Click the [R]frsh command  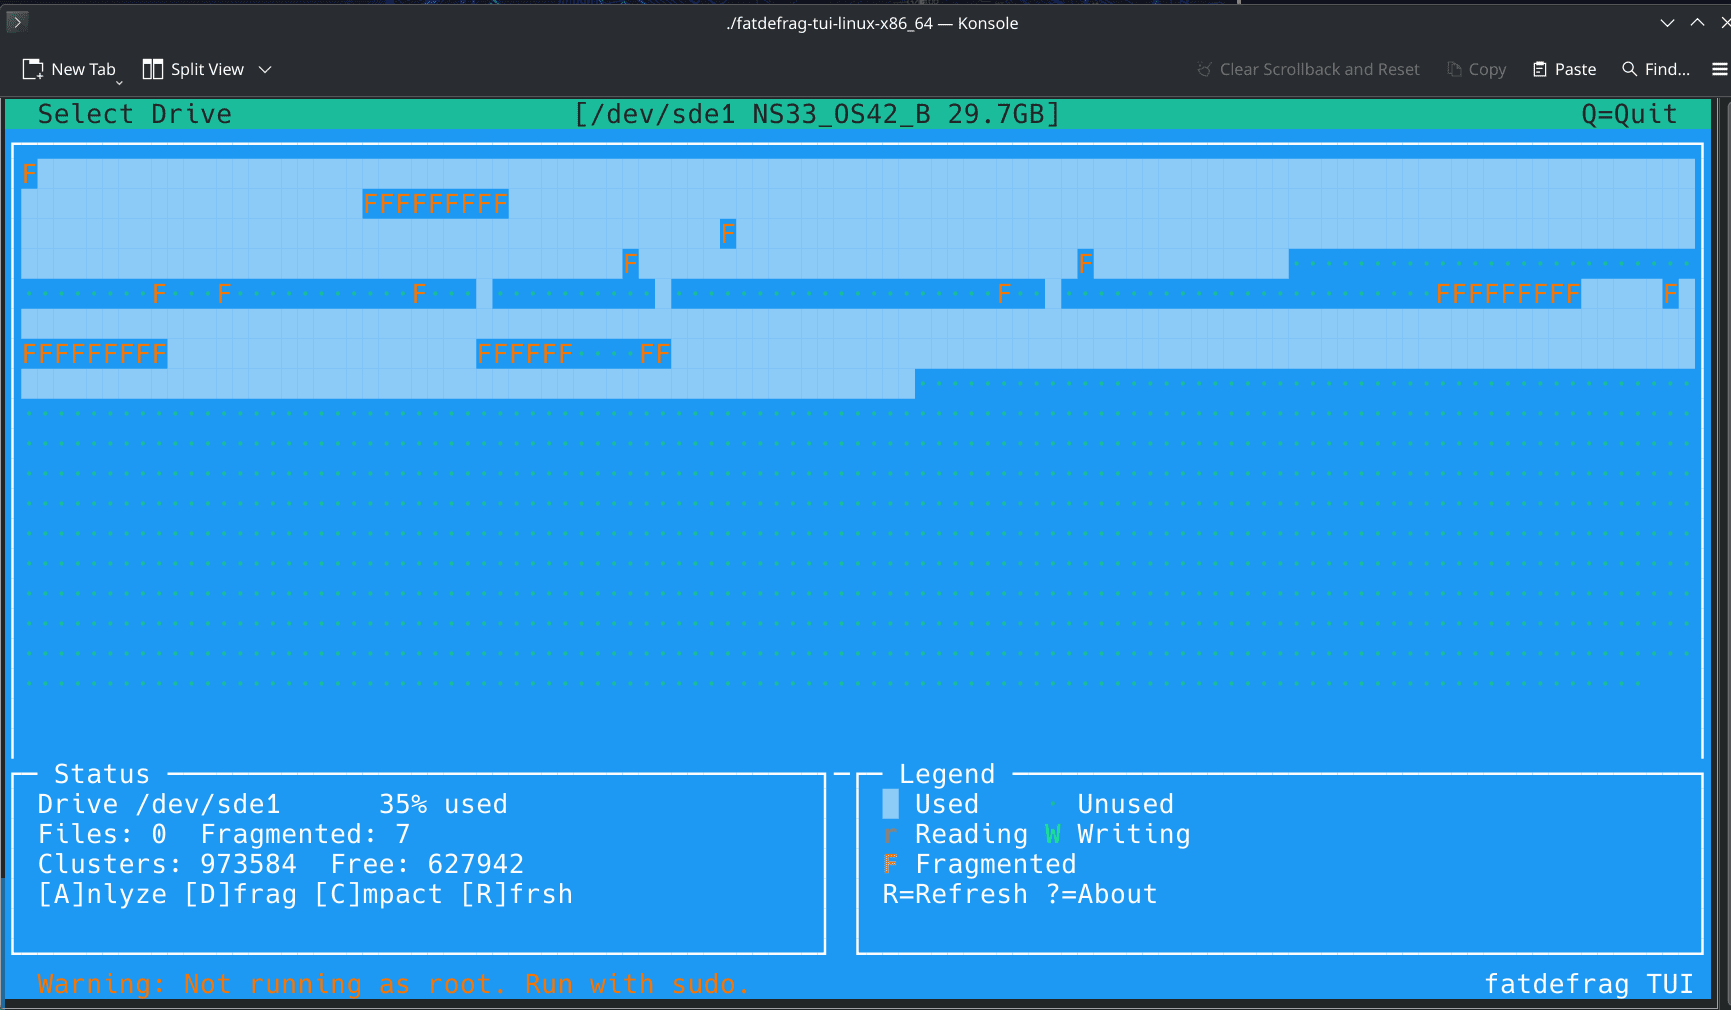click(516, 894)
